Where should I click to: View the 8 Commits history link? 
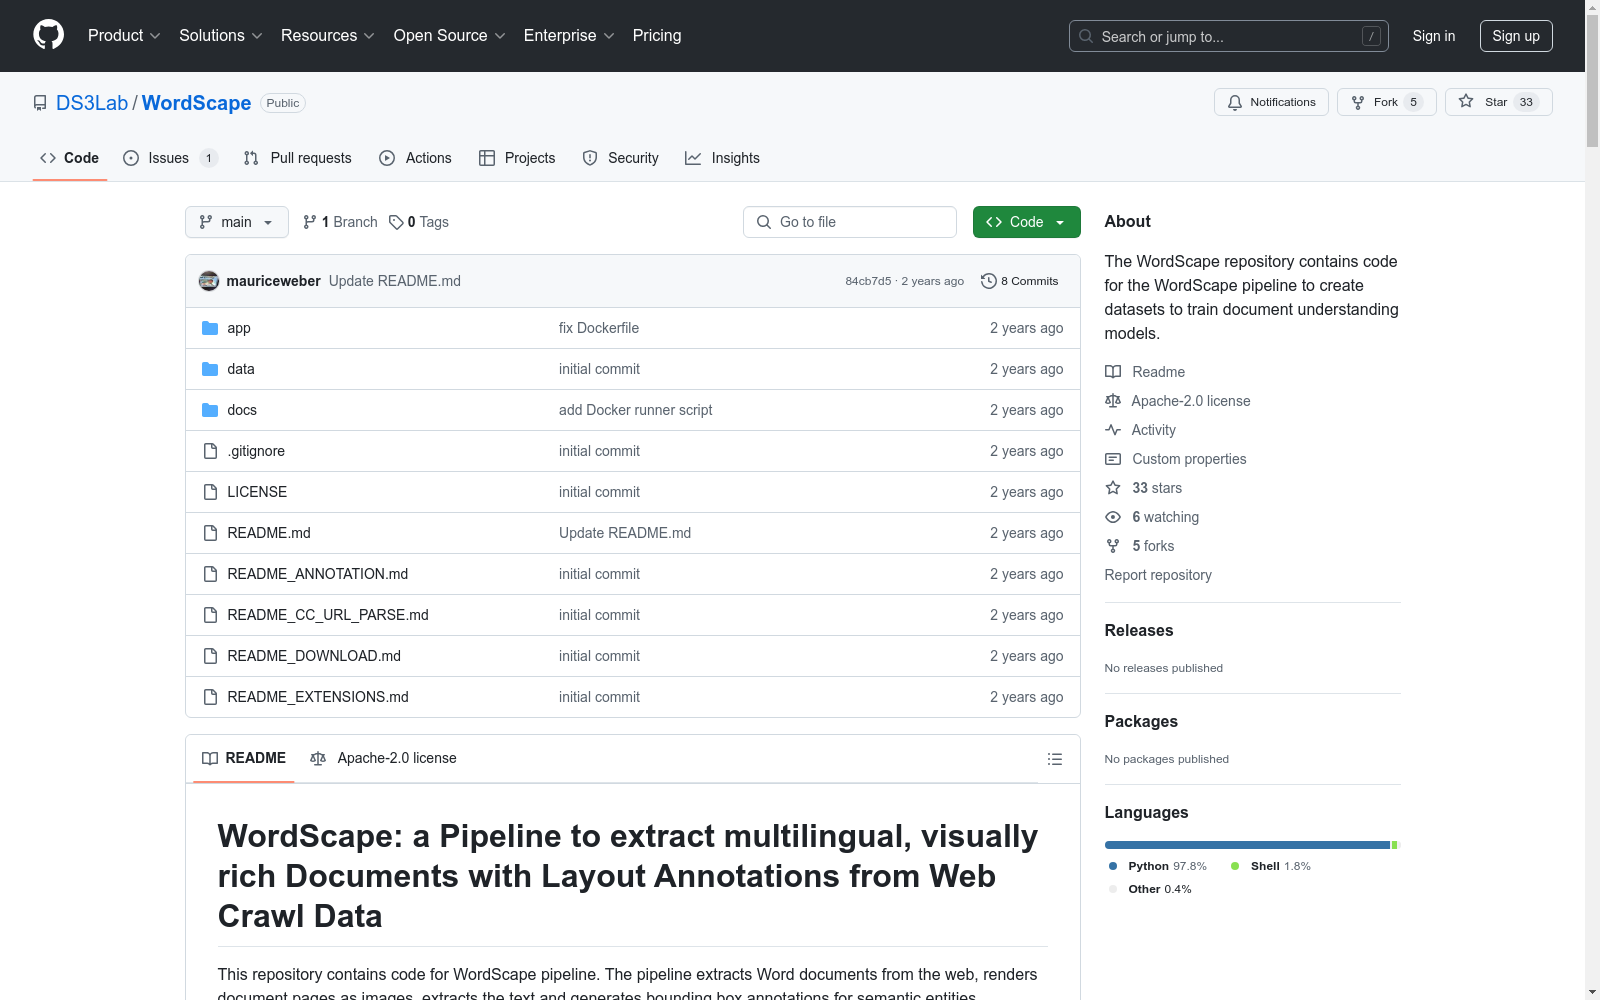point(1020,281)
